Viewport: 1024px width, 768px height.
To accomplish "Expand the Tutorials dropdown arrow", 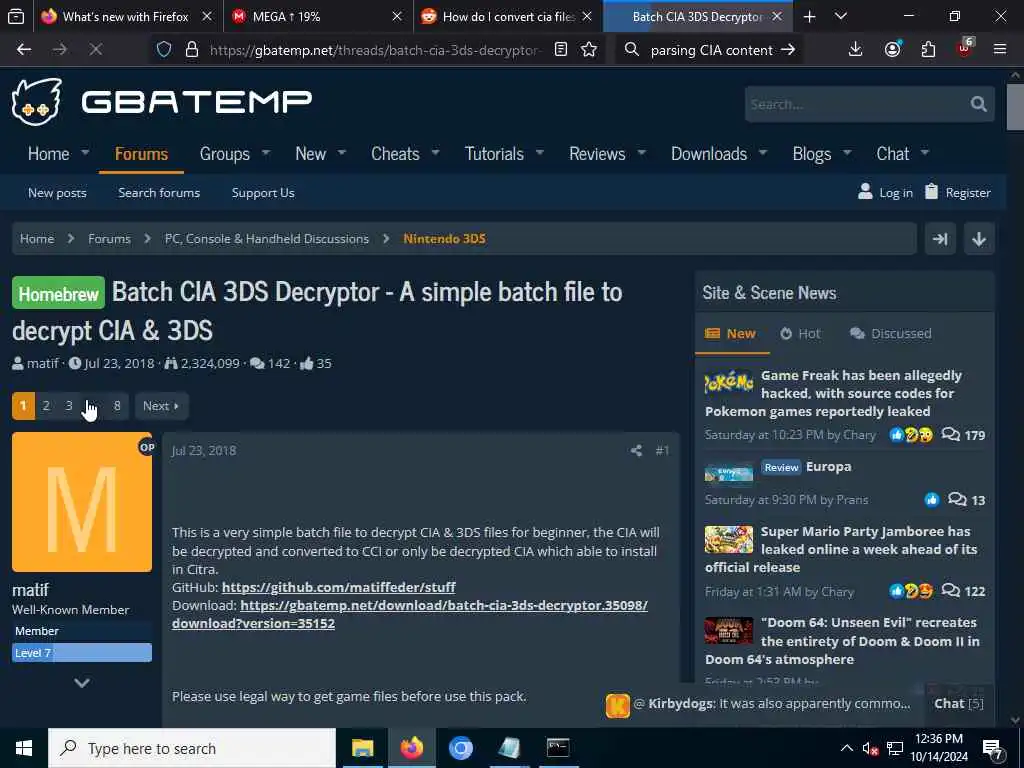I will tap(539, 153).
